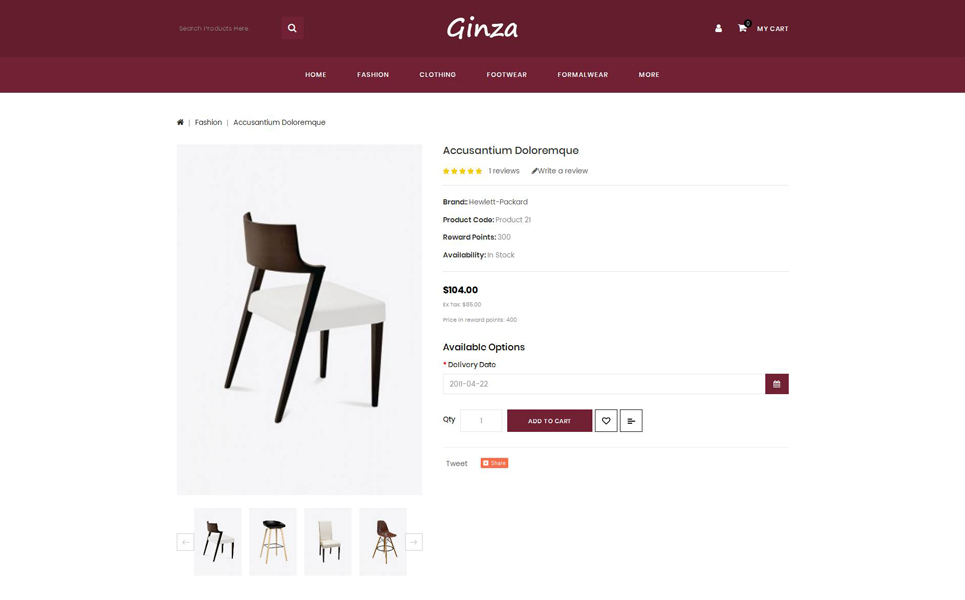Image resolution: width=965 pixels, height=600 pixels.
Task: Add product to wishlist heart icon
Action: coord(606,421)
